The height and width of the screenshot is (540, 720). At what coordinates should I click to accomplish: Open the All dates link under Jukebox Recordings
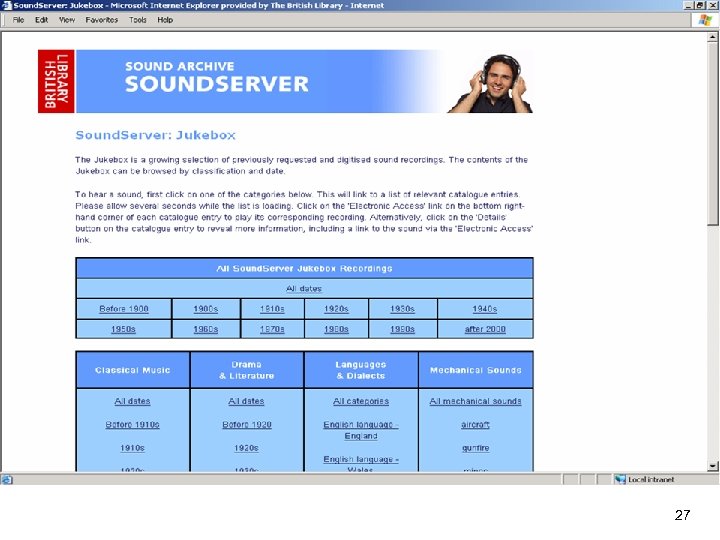pos(304,288)
